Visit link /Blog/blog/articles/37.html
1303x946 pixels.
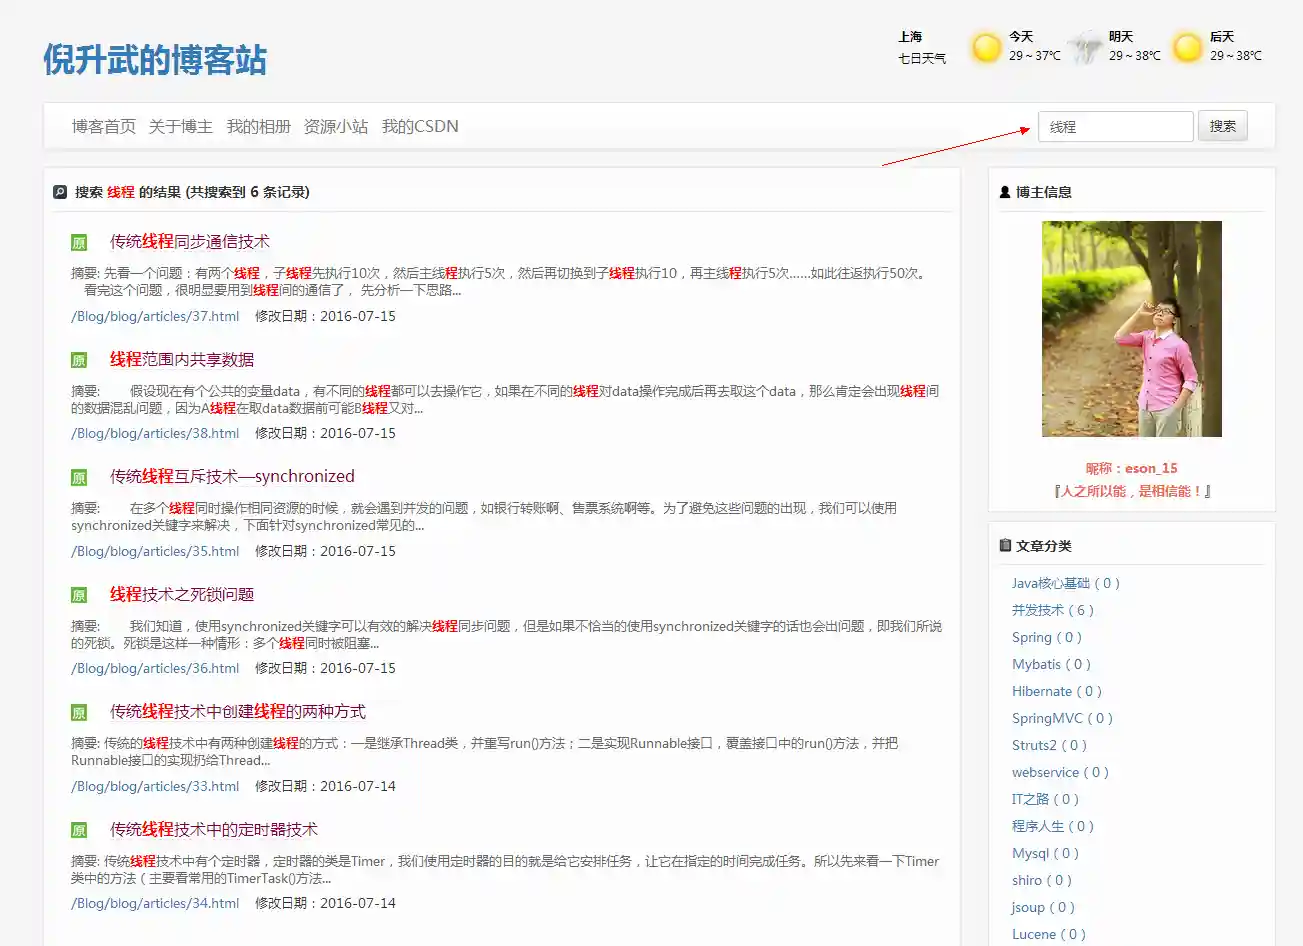click(154, 315)
